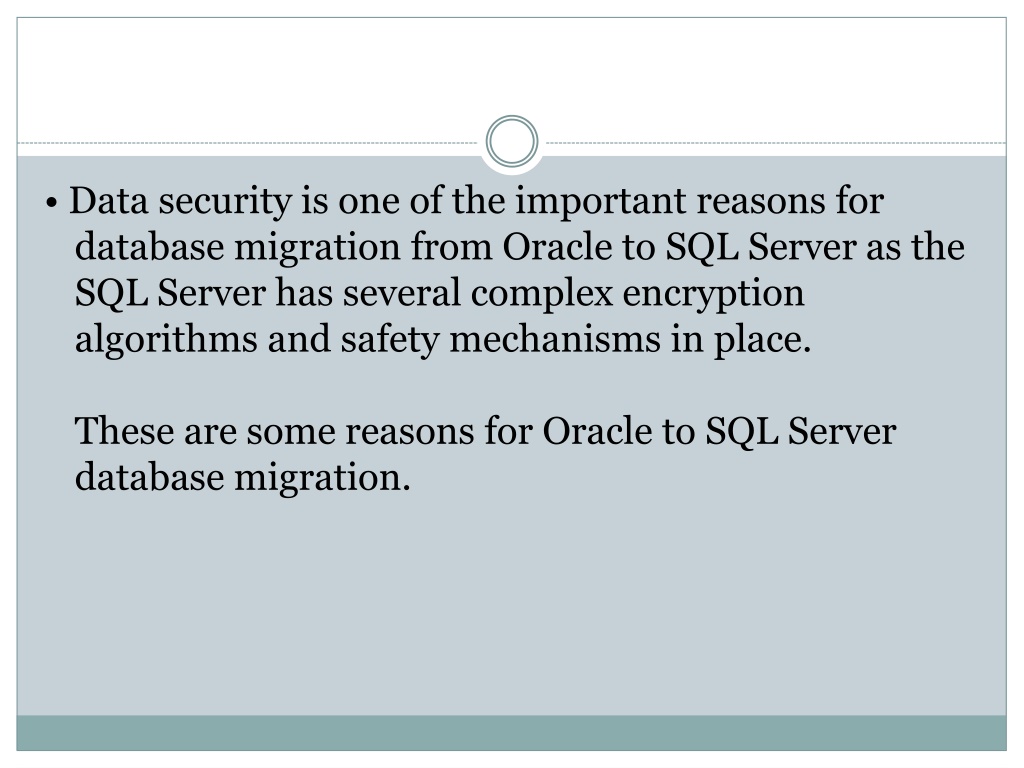
Task: Click the circle ornament on the divider
Action: (x=512, y=142)
